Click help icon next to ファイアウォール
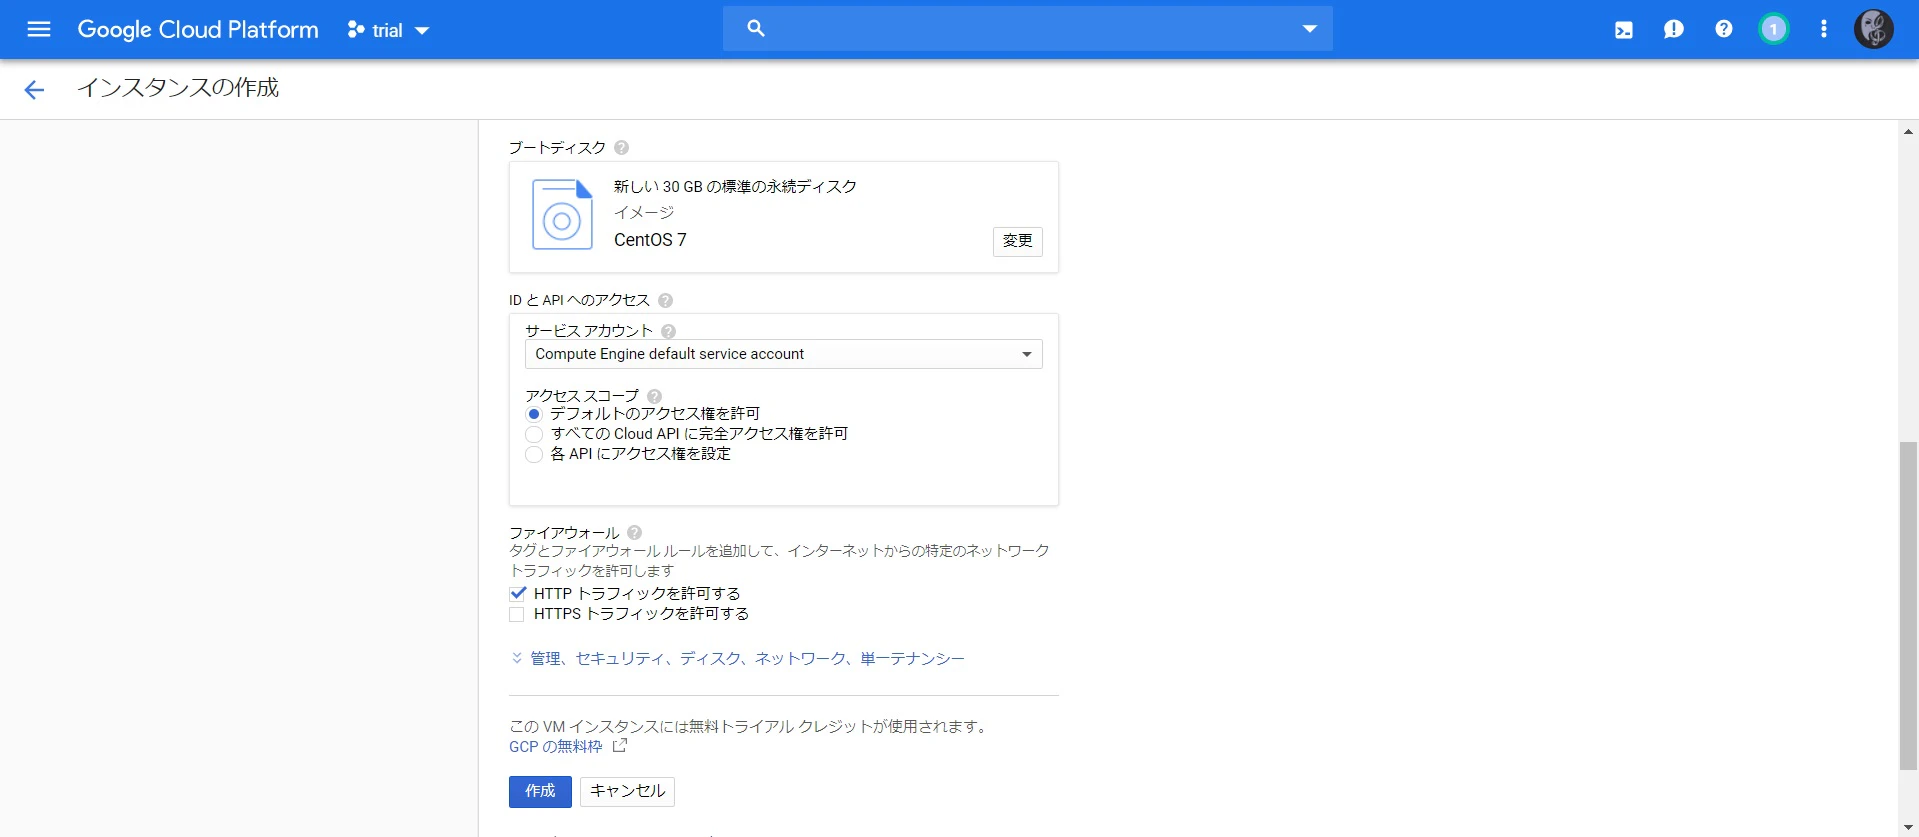 [634, 533]
